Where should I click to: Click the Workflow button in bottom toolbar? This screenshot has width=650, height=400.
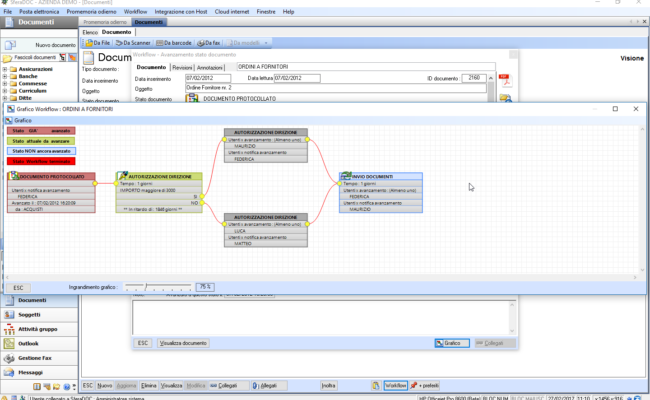[395, 385]
